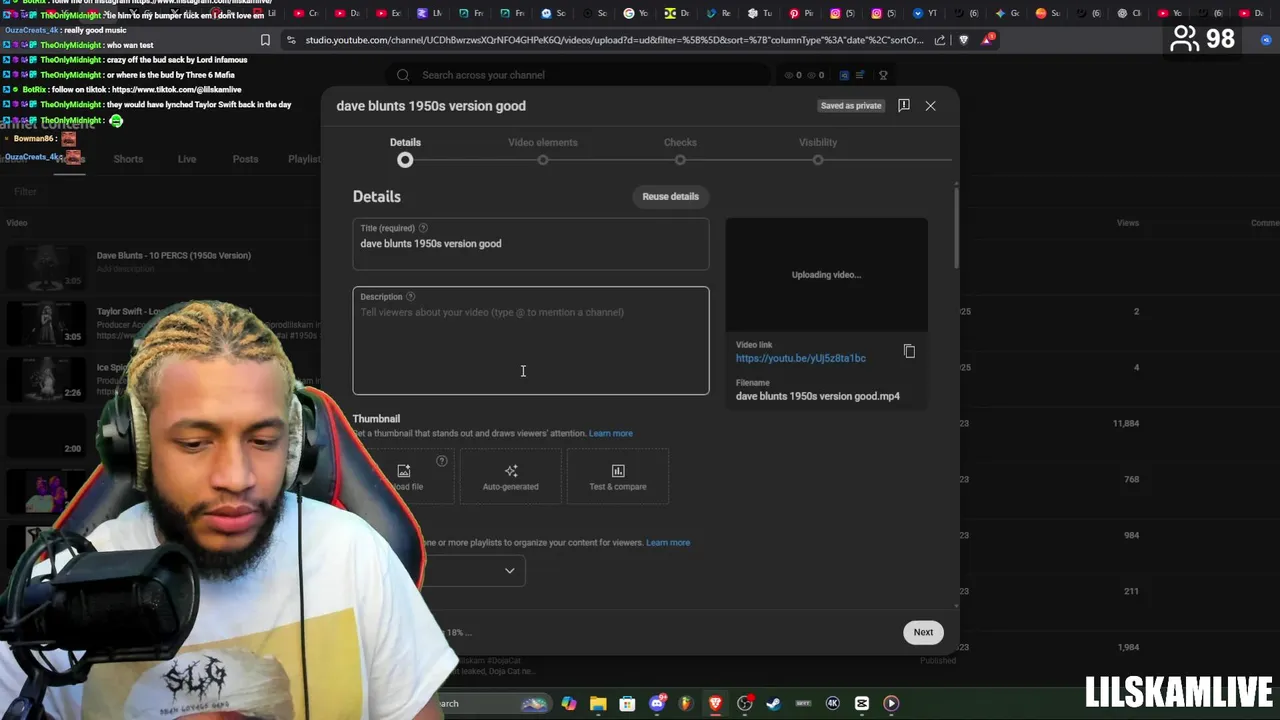Open Learn more link for playlists
Image resolution: width=1280 pixels, height=720 pixels.
click(668, 542)
